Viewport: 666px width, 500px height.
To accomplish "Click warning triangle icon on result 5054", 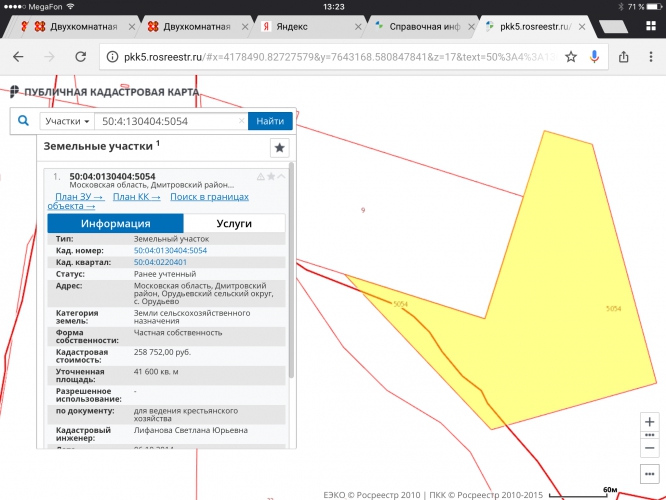I will click(x=260, y=177).
